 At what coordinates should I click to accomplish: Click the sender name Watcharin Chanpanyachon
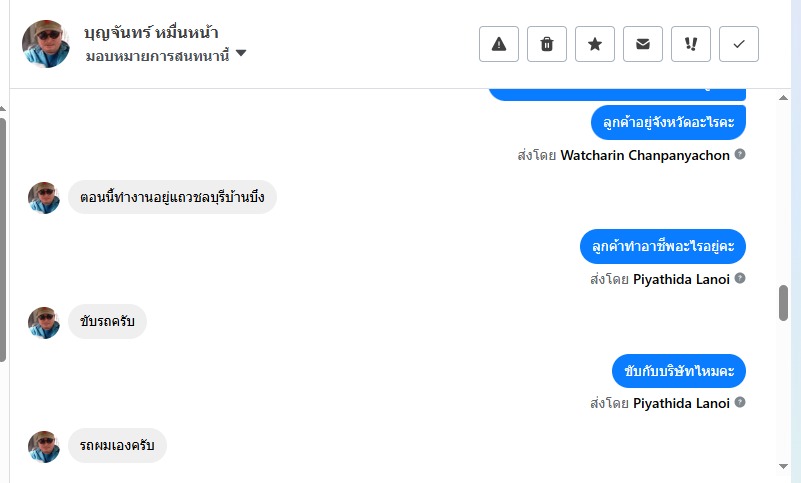click(x=646, y=155)
